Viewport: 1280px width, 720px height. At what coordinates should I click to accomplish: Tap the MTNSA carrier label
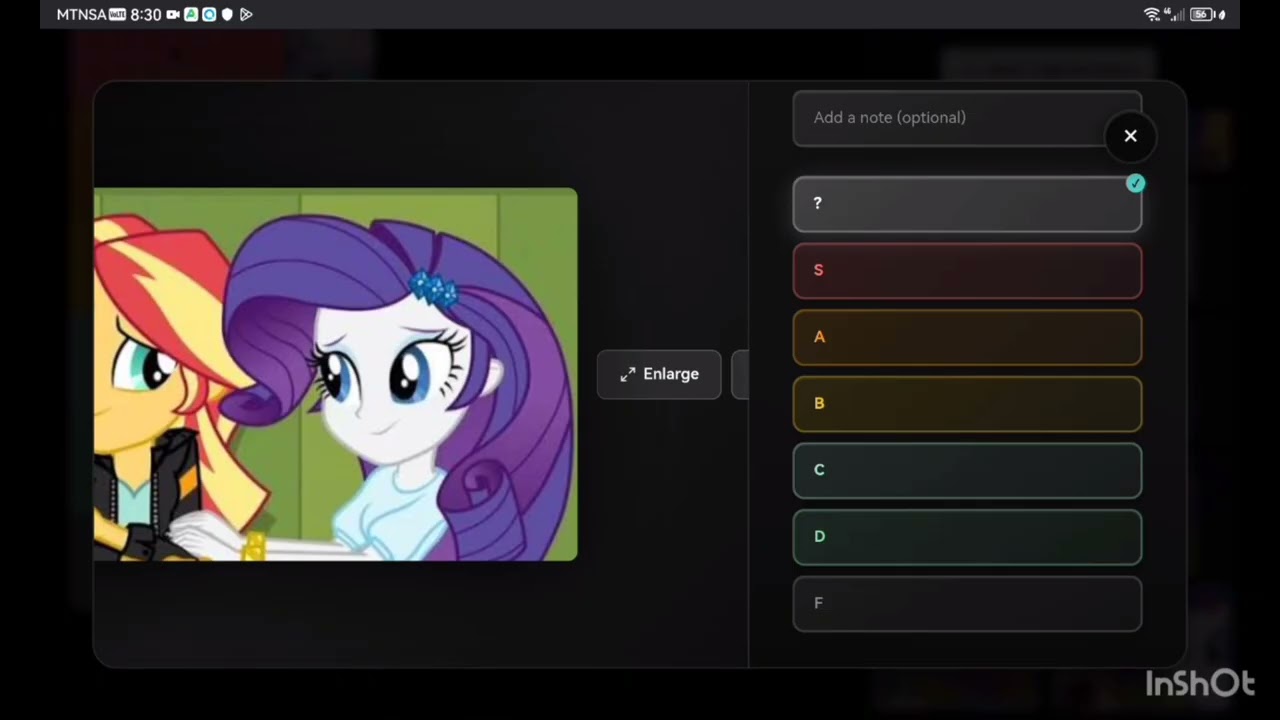pos(81,15)
